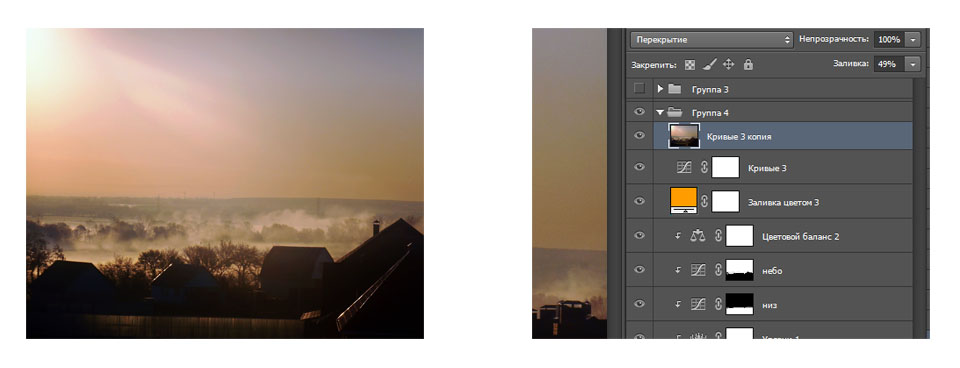The height and width of the screenshot is (368, 960).
Task: Select the Кривые 3 layer mask thumbnail
Action: (726, 167)
